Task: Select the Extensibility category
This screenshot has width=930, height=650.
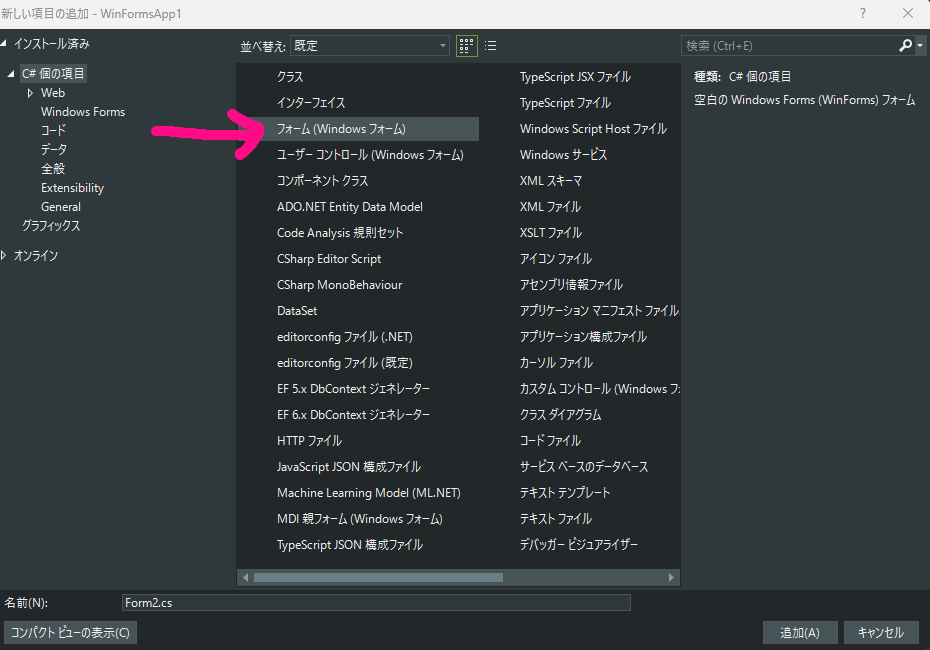Action: pyautogui.click(x=72, y=188)
